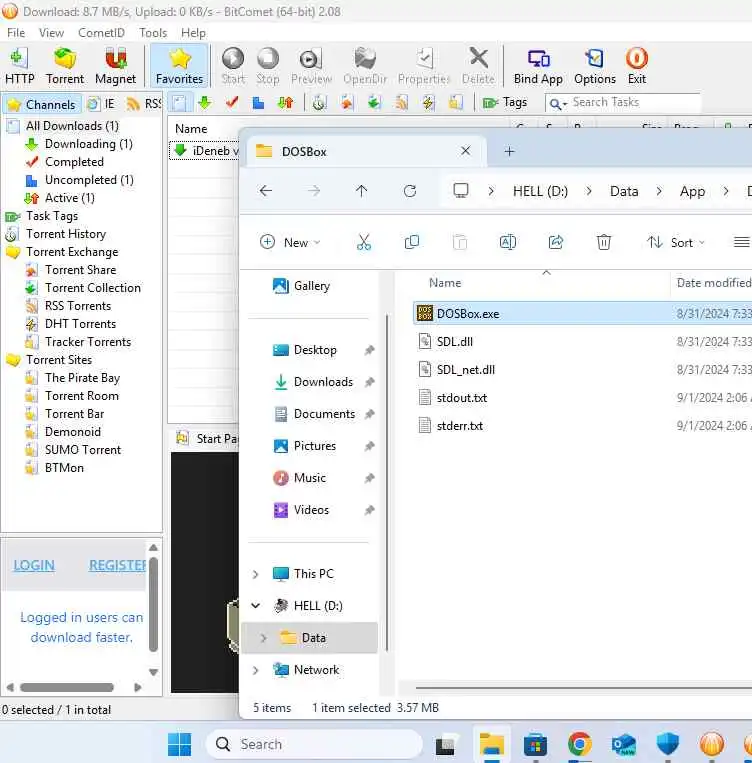This screenshot has height=763, width=752.
Task: Click the Delete trash icon
Action: point(604,242)
